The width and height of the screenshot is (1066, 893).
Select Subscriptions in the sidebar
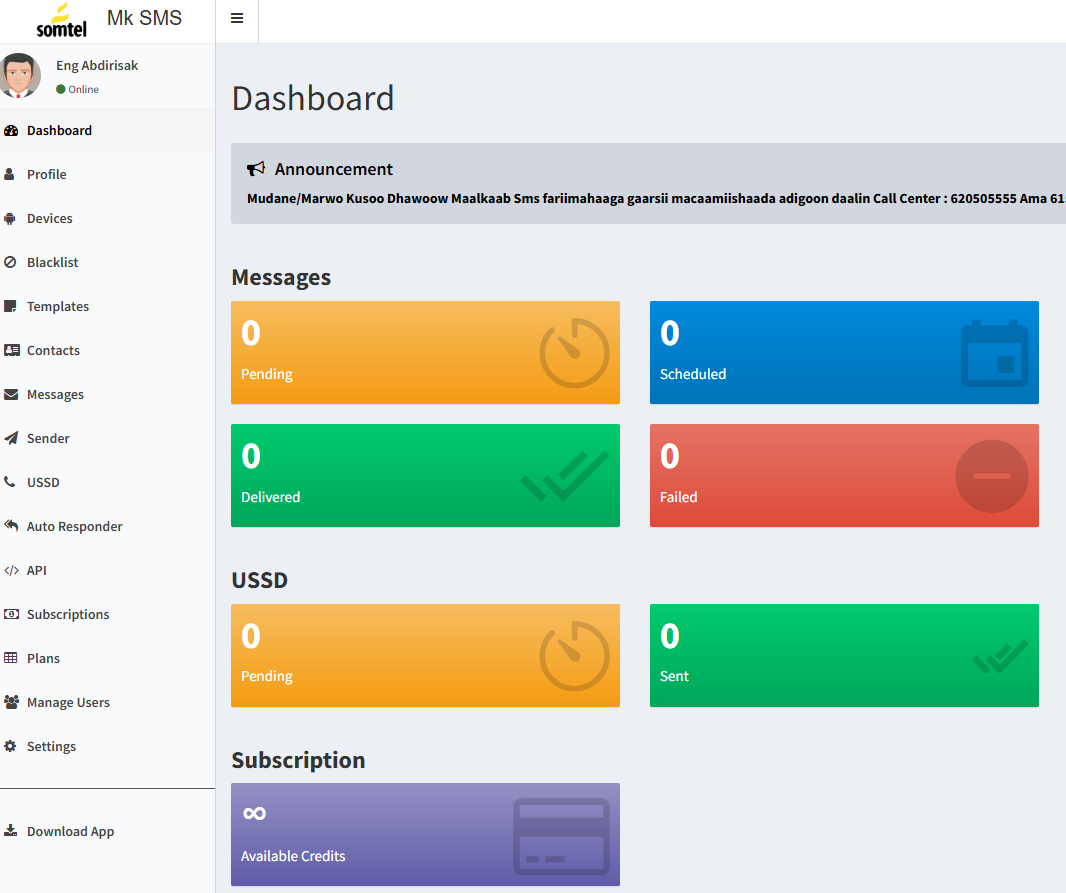point(68,614)
